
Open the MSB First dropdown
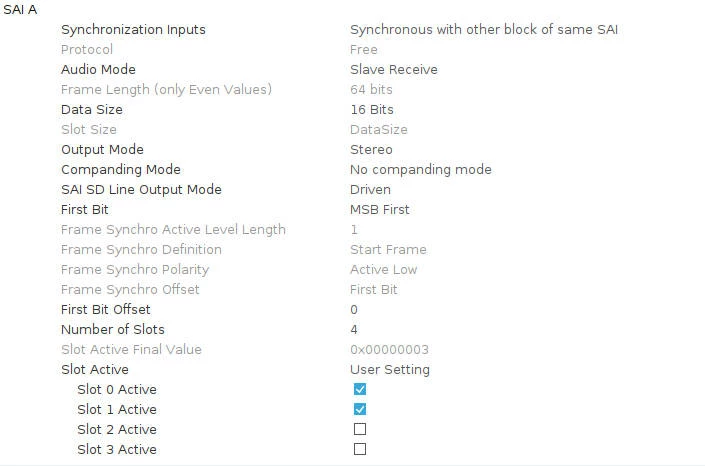point(379,210)
